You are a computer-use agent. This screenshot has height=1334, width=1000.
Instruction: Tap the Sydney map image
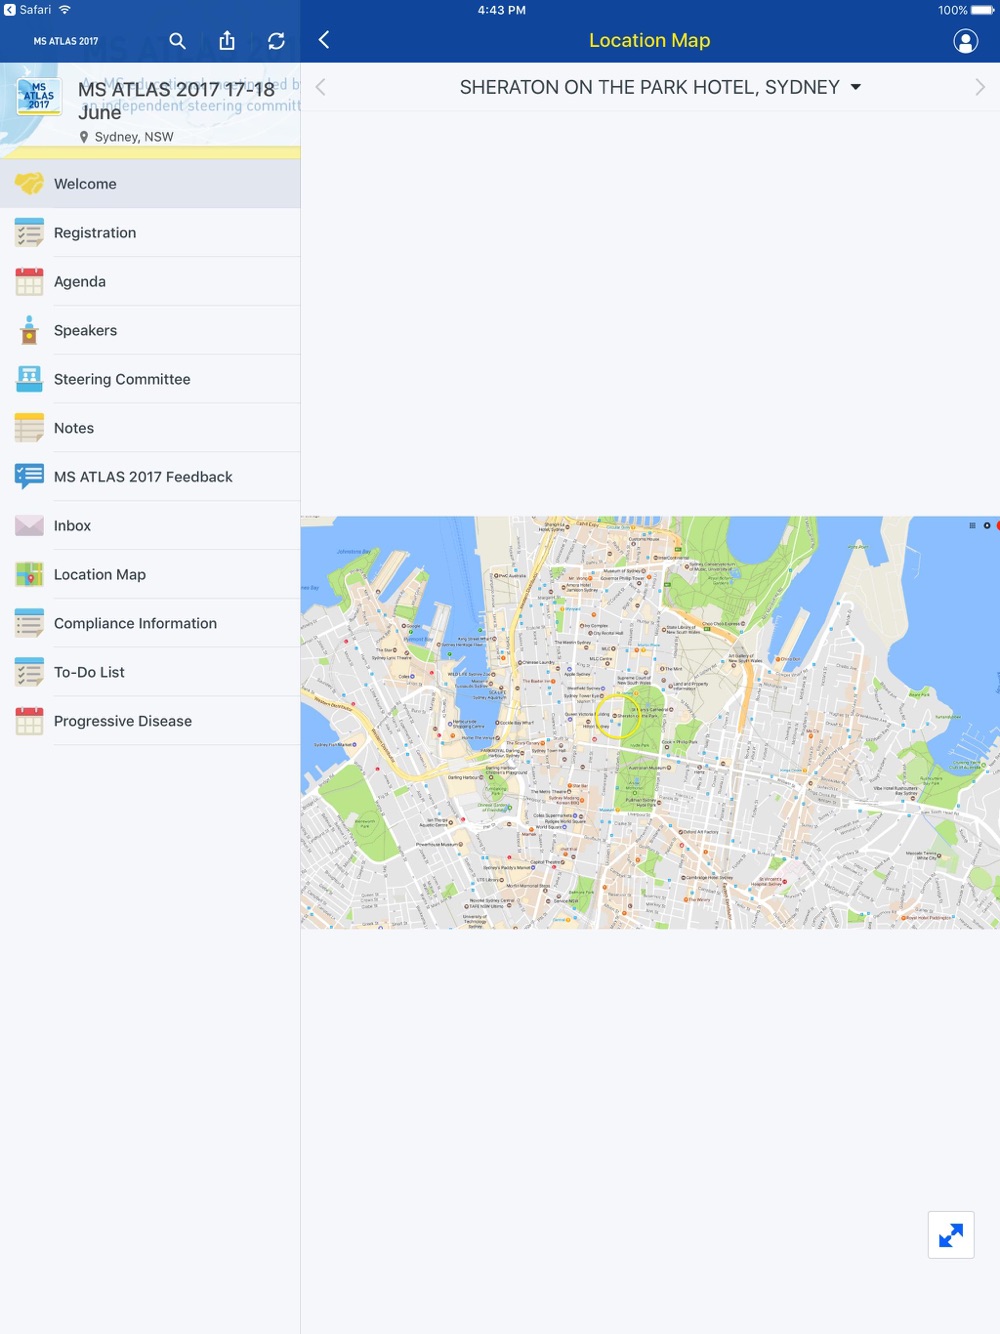point(650,722)
